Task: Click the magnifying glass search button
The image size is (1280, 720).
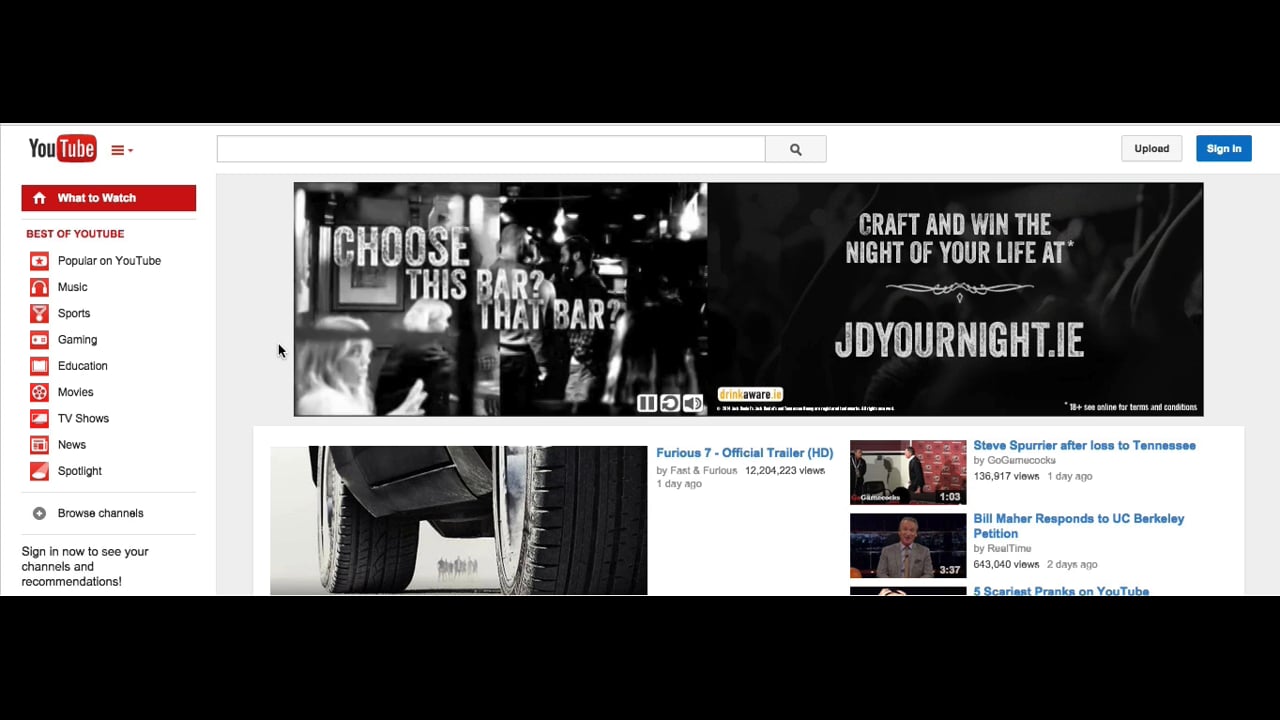Action: tap(796, 149)
